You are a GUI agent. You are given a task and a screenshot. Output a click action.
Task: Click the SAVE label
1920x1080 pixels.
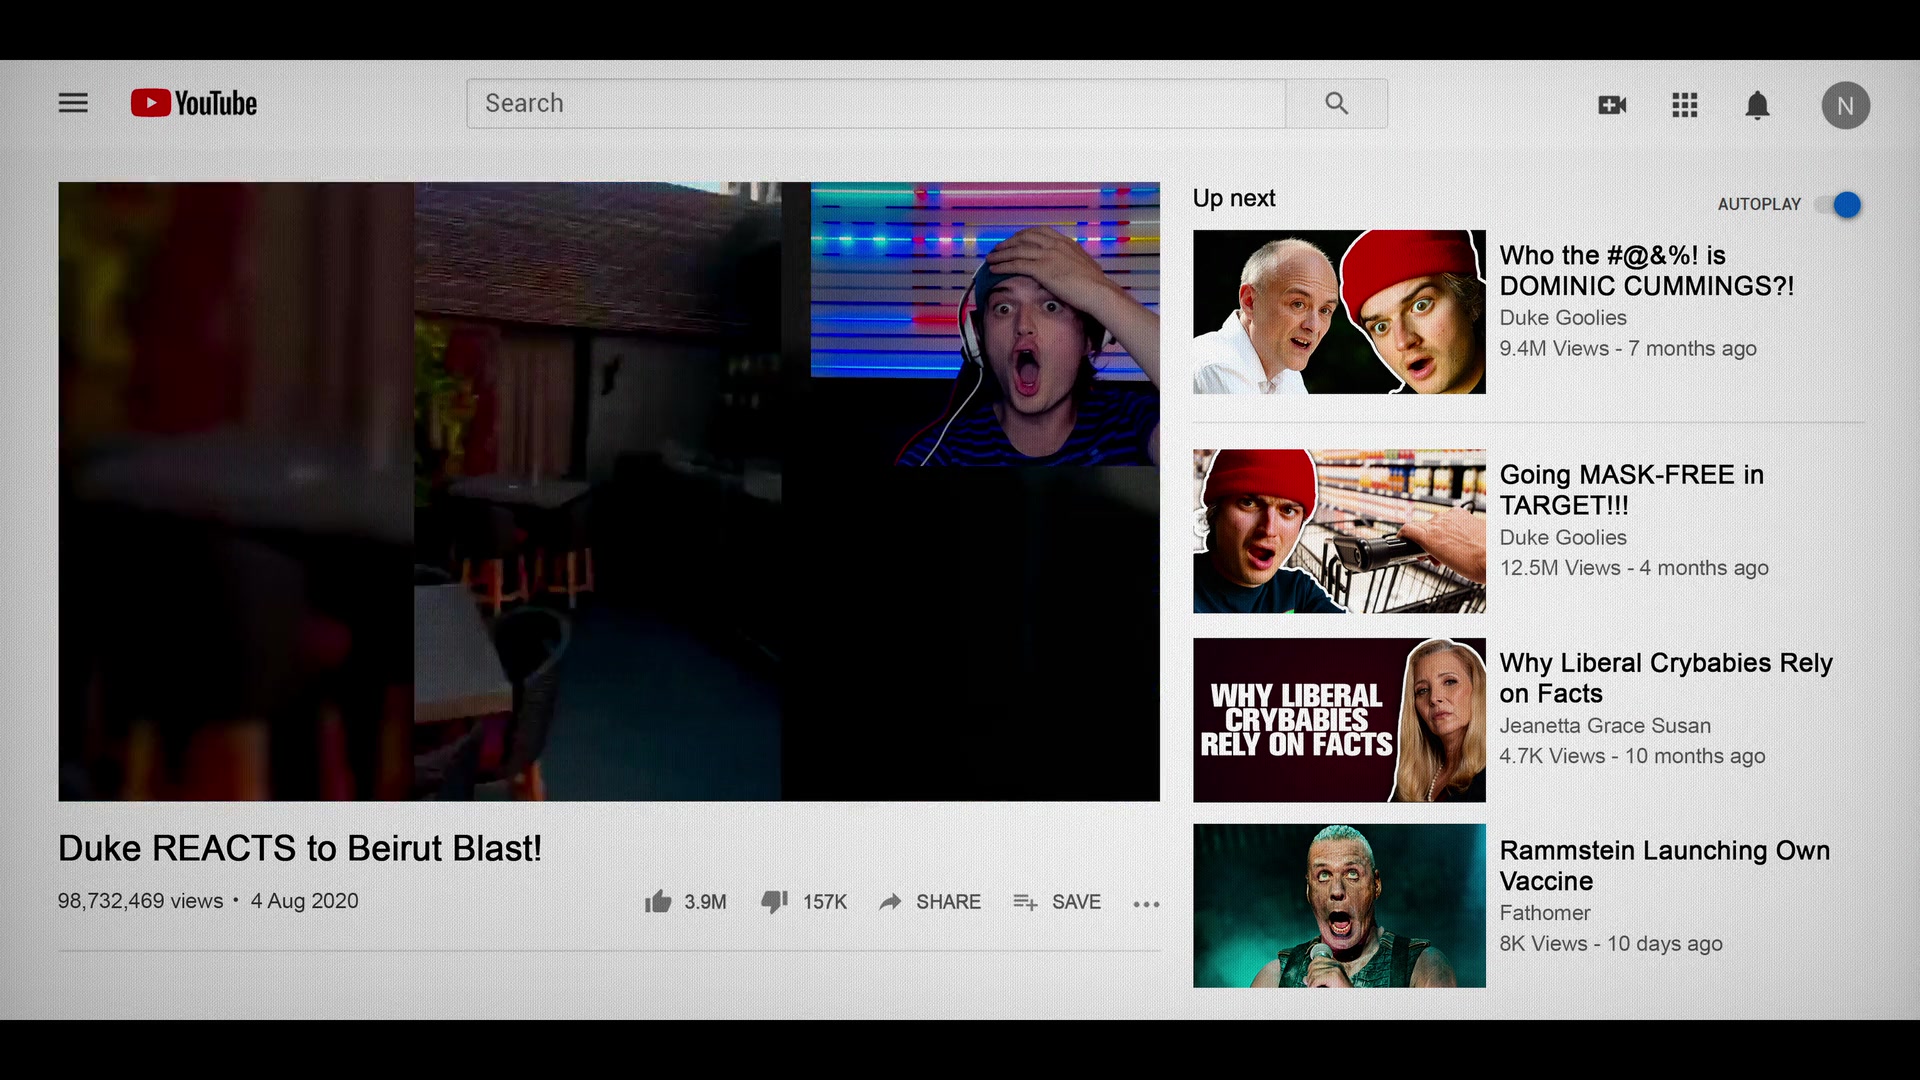tap(1076, 902)
